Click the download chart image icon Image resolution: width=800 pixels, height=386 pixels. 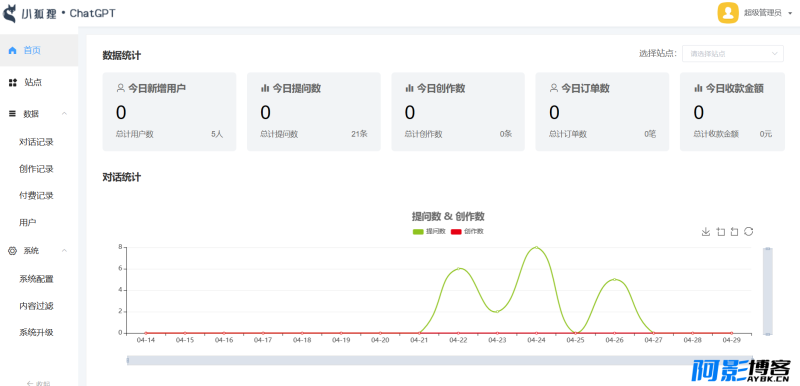[706, 231]
